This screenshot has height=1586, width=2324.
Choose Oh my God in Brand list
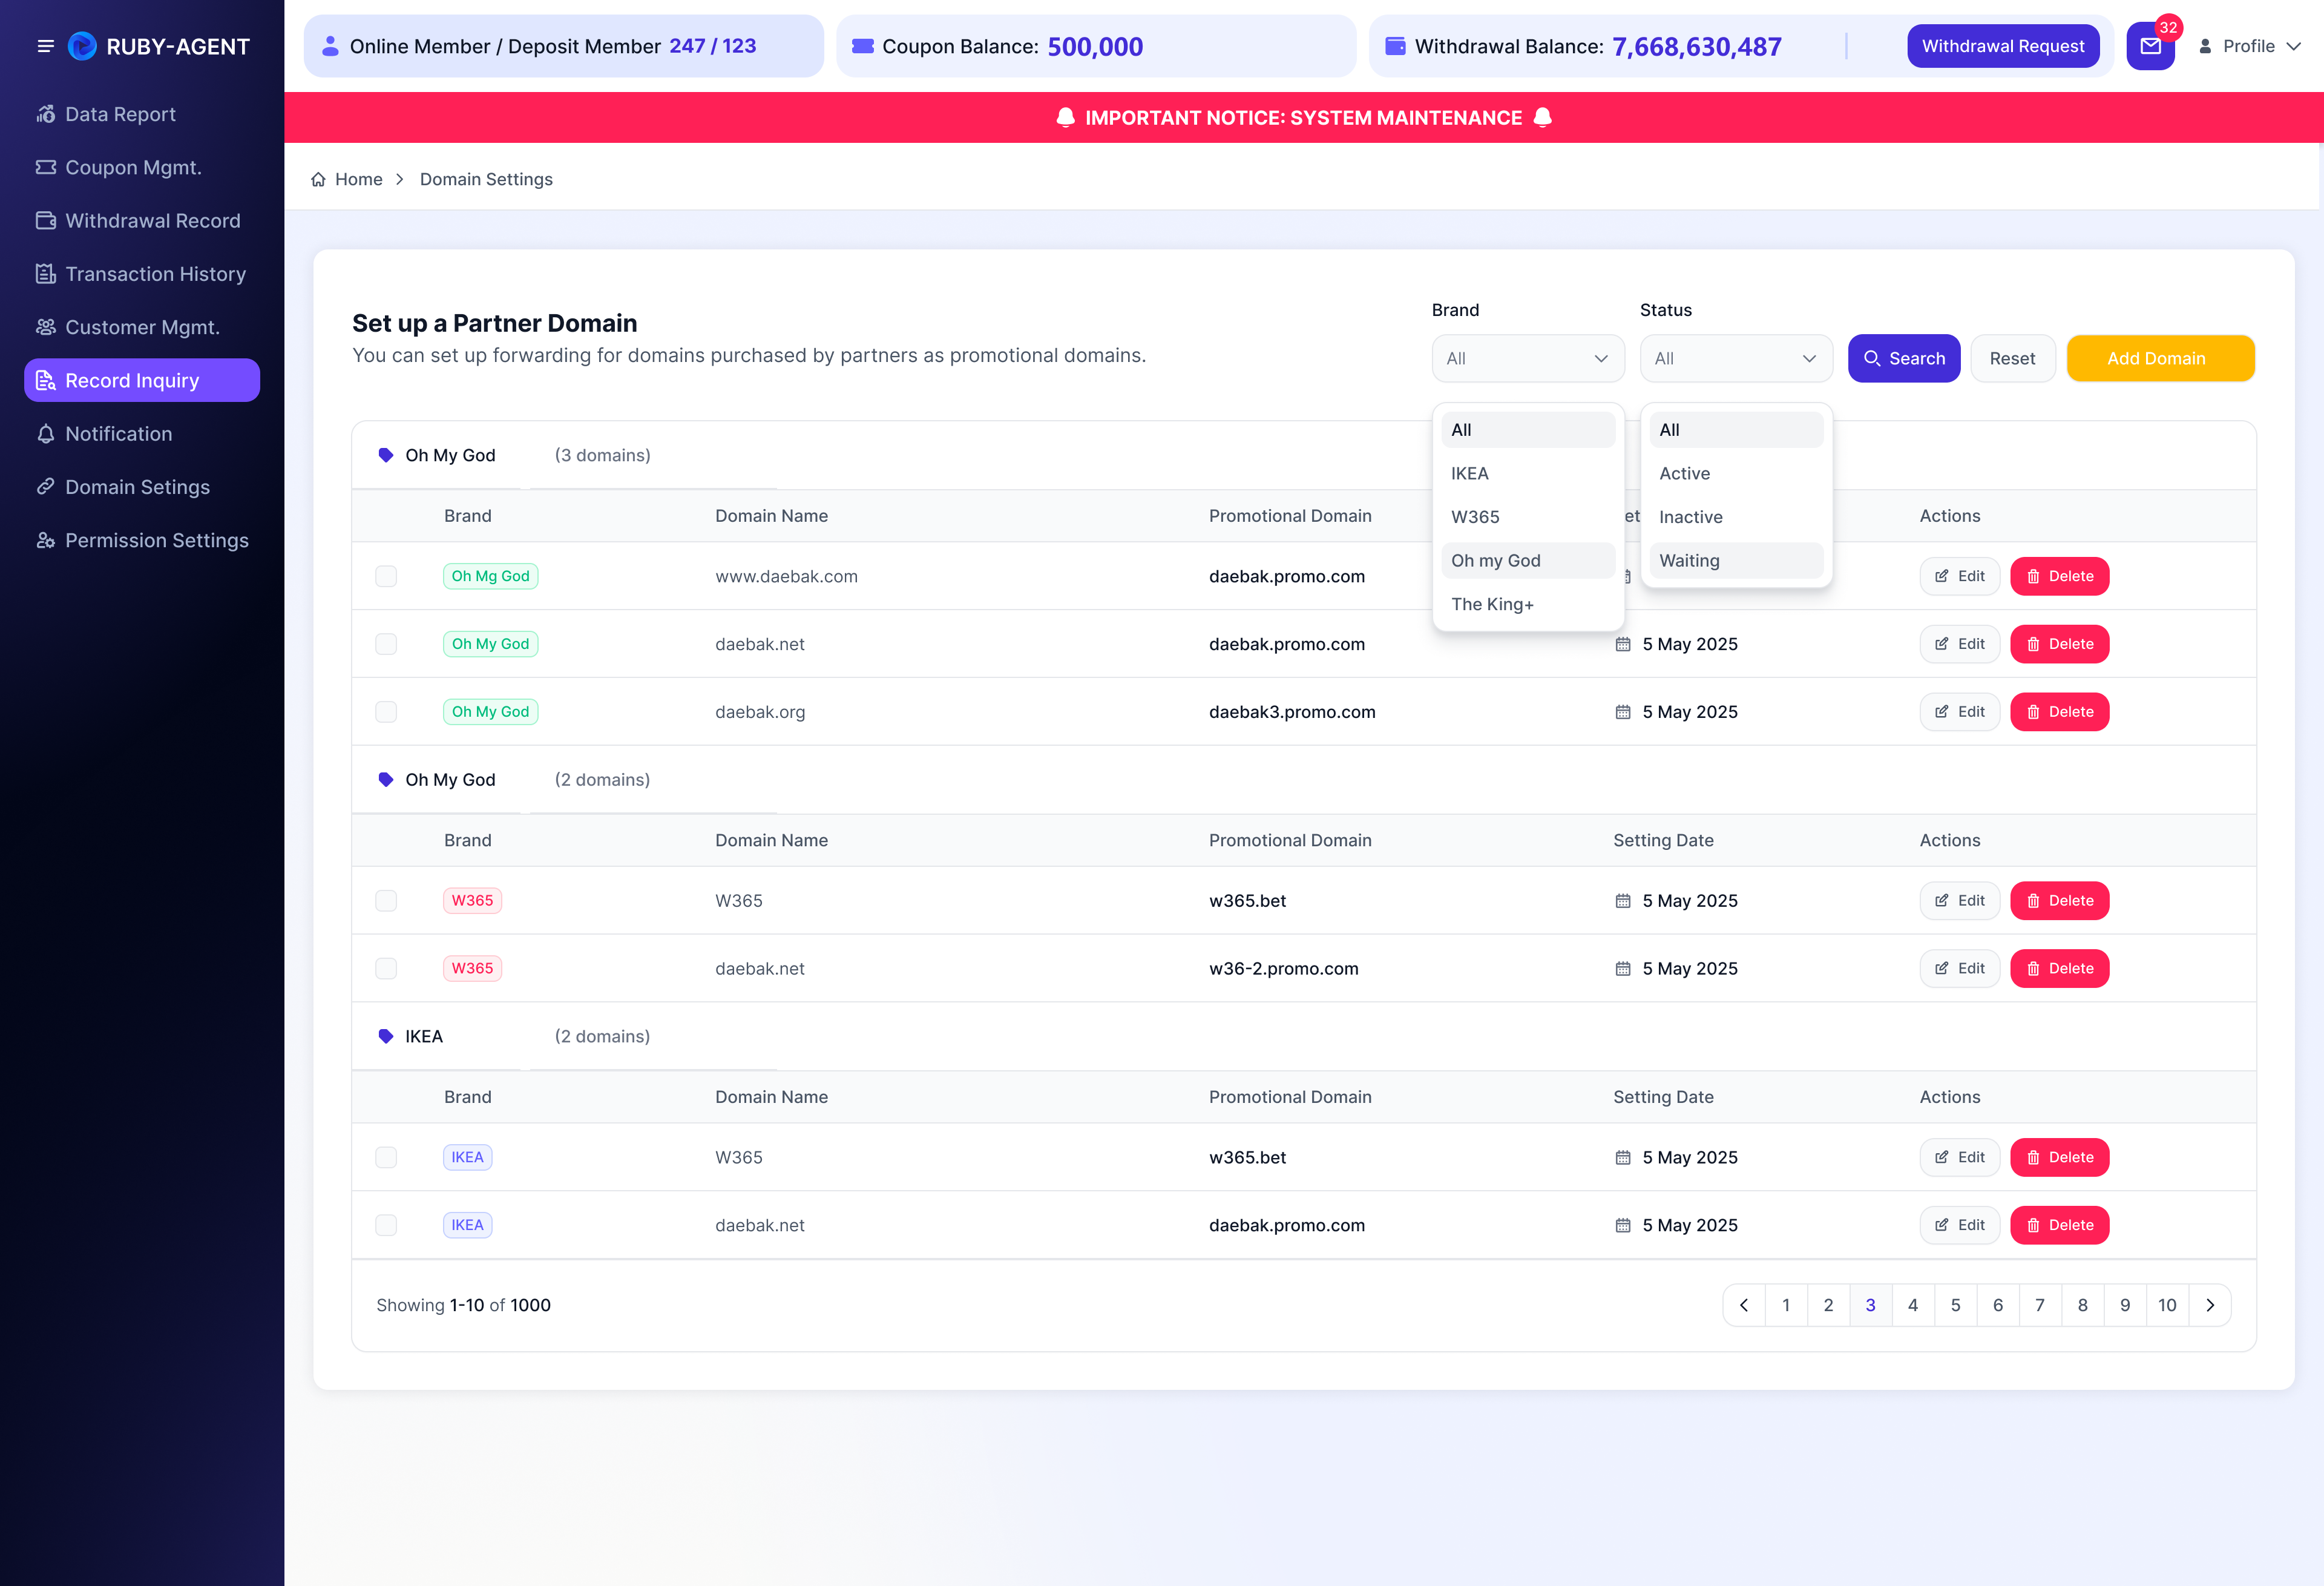click(x=1527, y=560)
